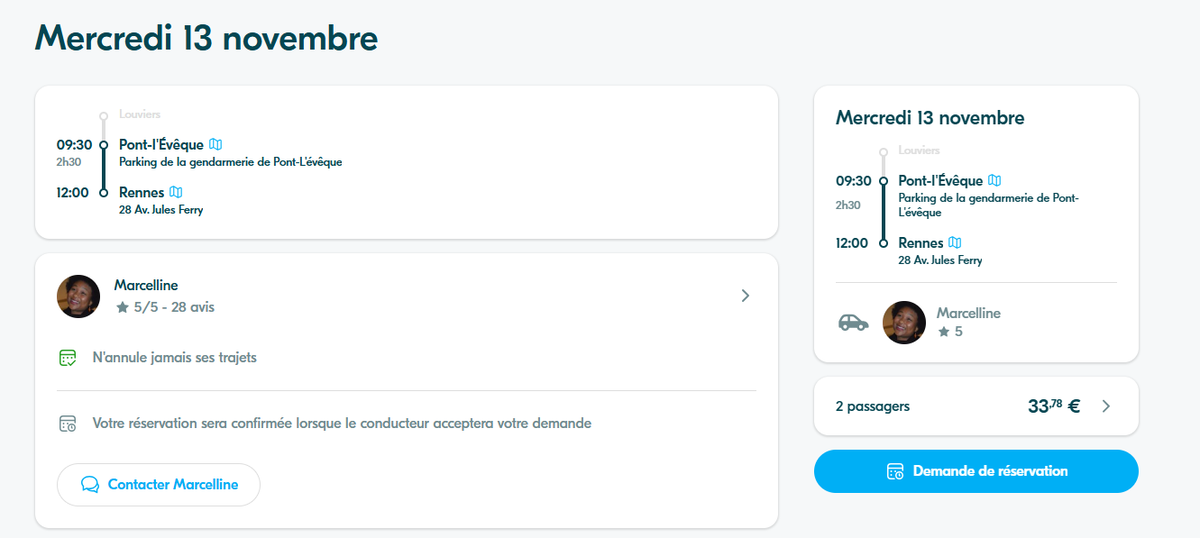
Task: Open the 5/5 - 28 avis rating
Action: pyautogui.click(x=165, y=307)
